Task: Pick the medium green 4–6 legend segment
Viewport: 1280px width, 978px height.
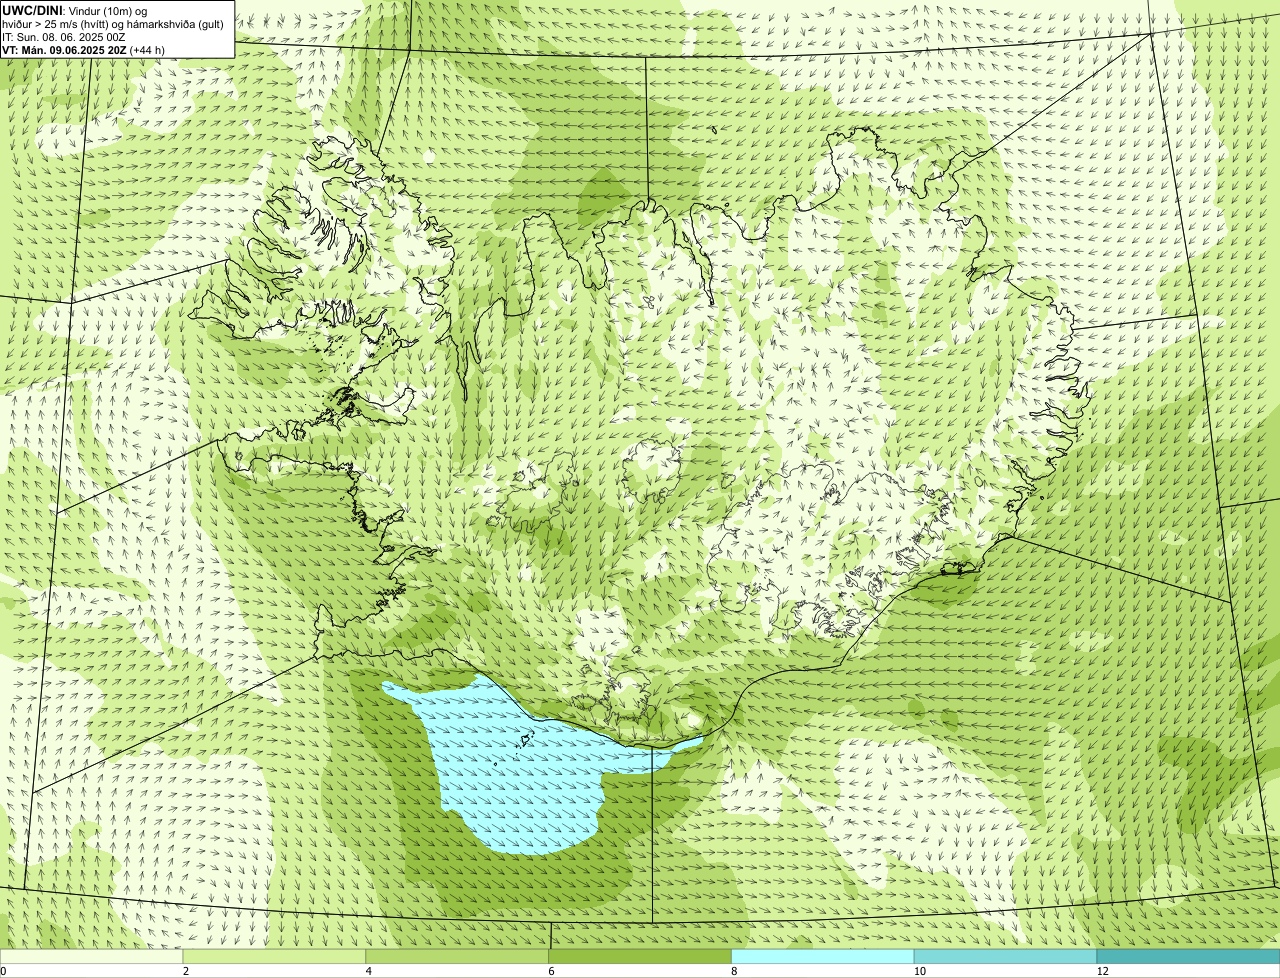Action: (457, 956)
